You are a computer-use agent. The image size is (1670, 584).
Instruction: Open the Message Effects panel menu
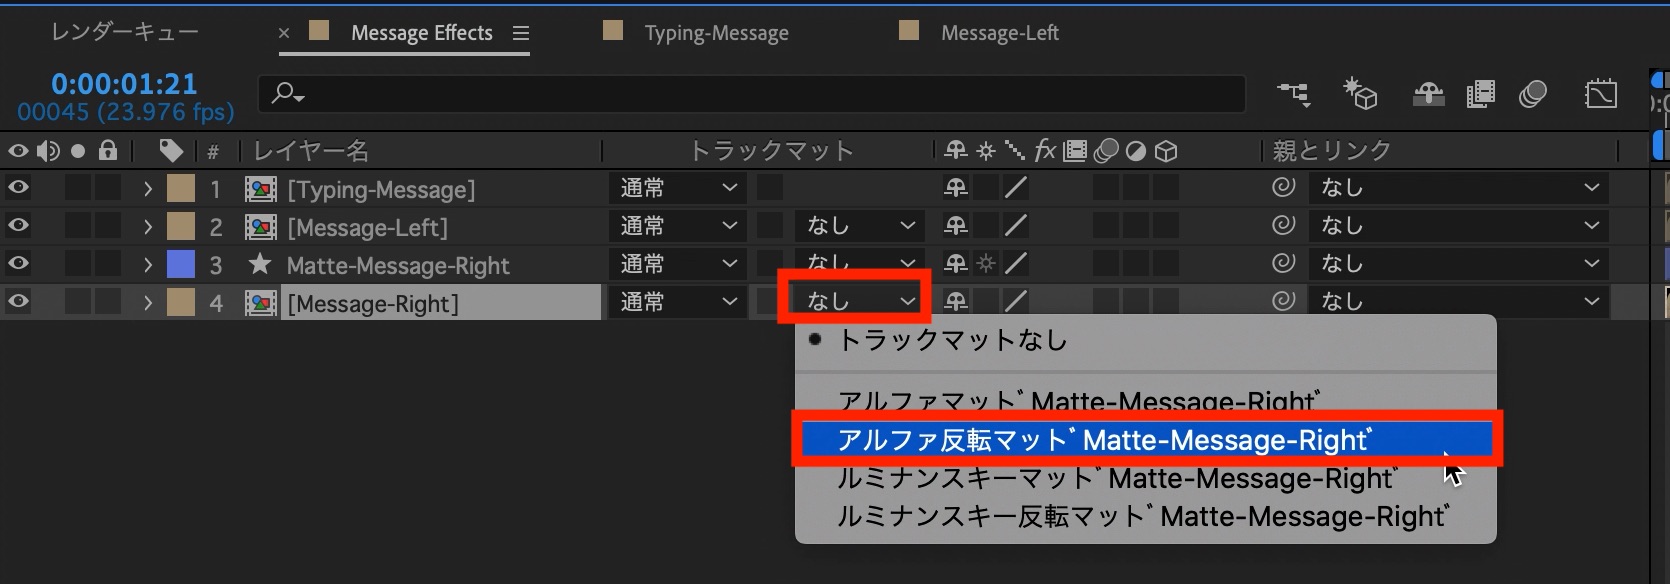click(520, 33)
